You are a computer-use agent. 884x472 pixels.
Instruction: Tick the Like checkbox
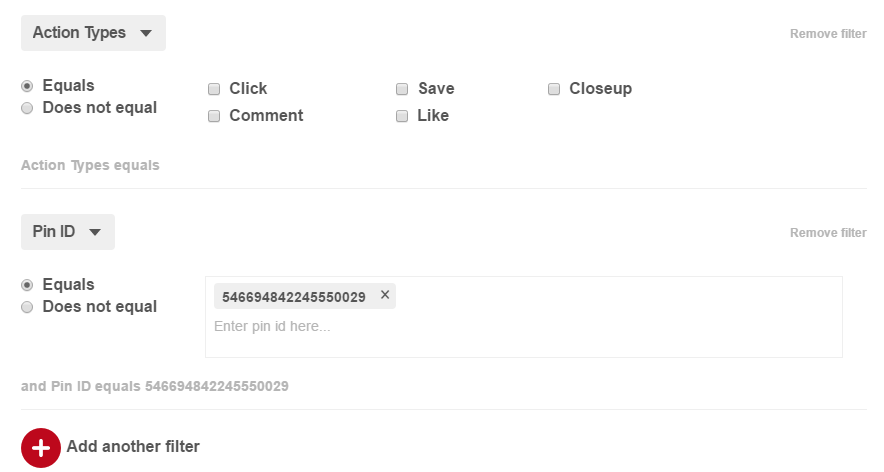[402, 116]
